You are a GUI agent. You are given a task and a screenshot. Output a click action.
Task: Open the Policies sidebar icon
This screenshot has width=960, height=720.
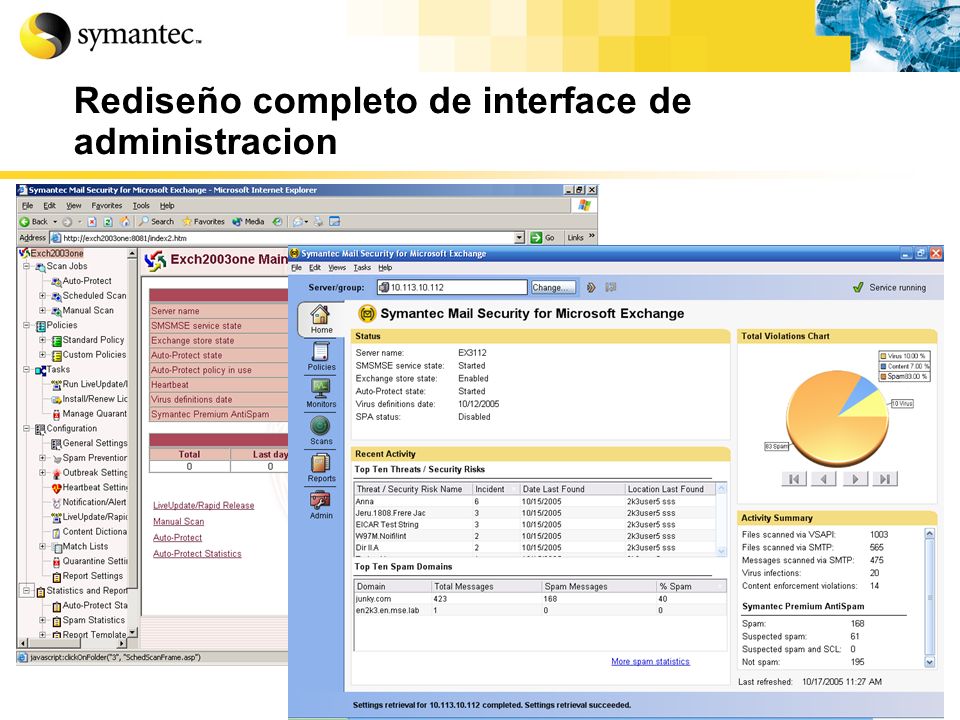(x=321, y=357)
